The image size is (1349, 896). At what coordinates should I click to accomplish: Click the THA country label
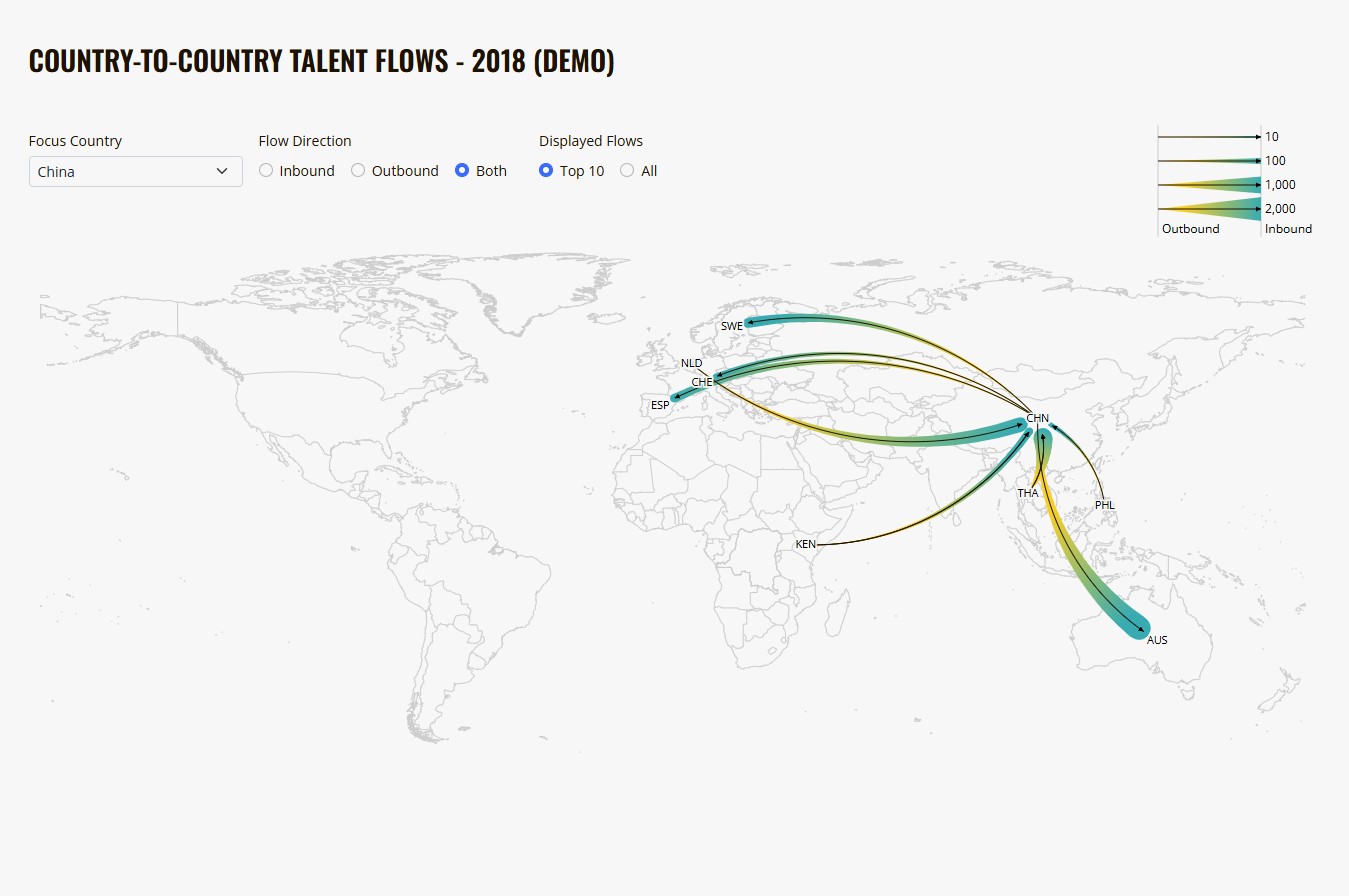[x=1028, y=493]
